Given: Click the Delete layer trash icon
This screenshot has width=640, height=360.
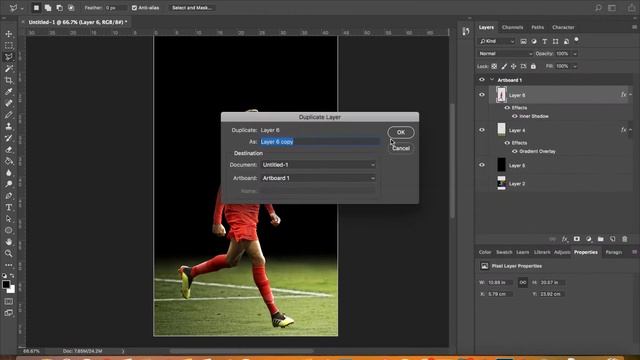Looking at the screenshot, I should coord(624,239).
